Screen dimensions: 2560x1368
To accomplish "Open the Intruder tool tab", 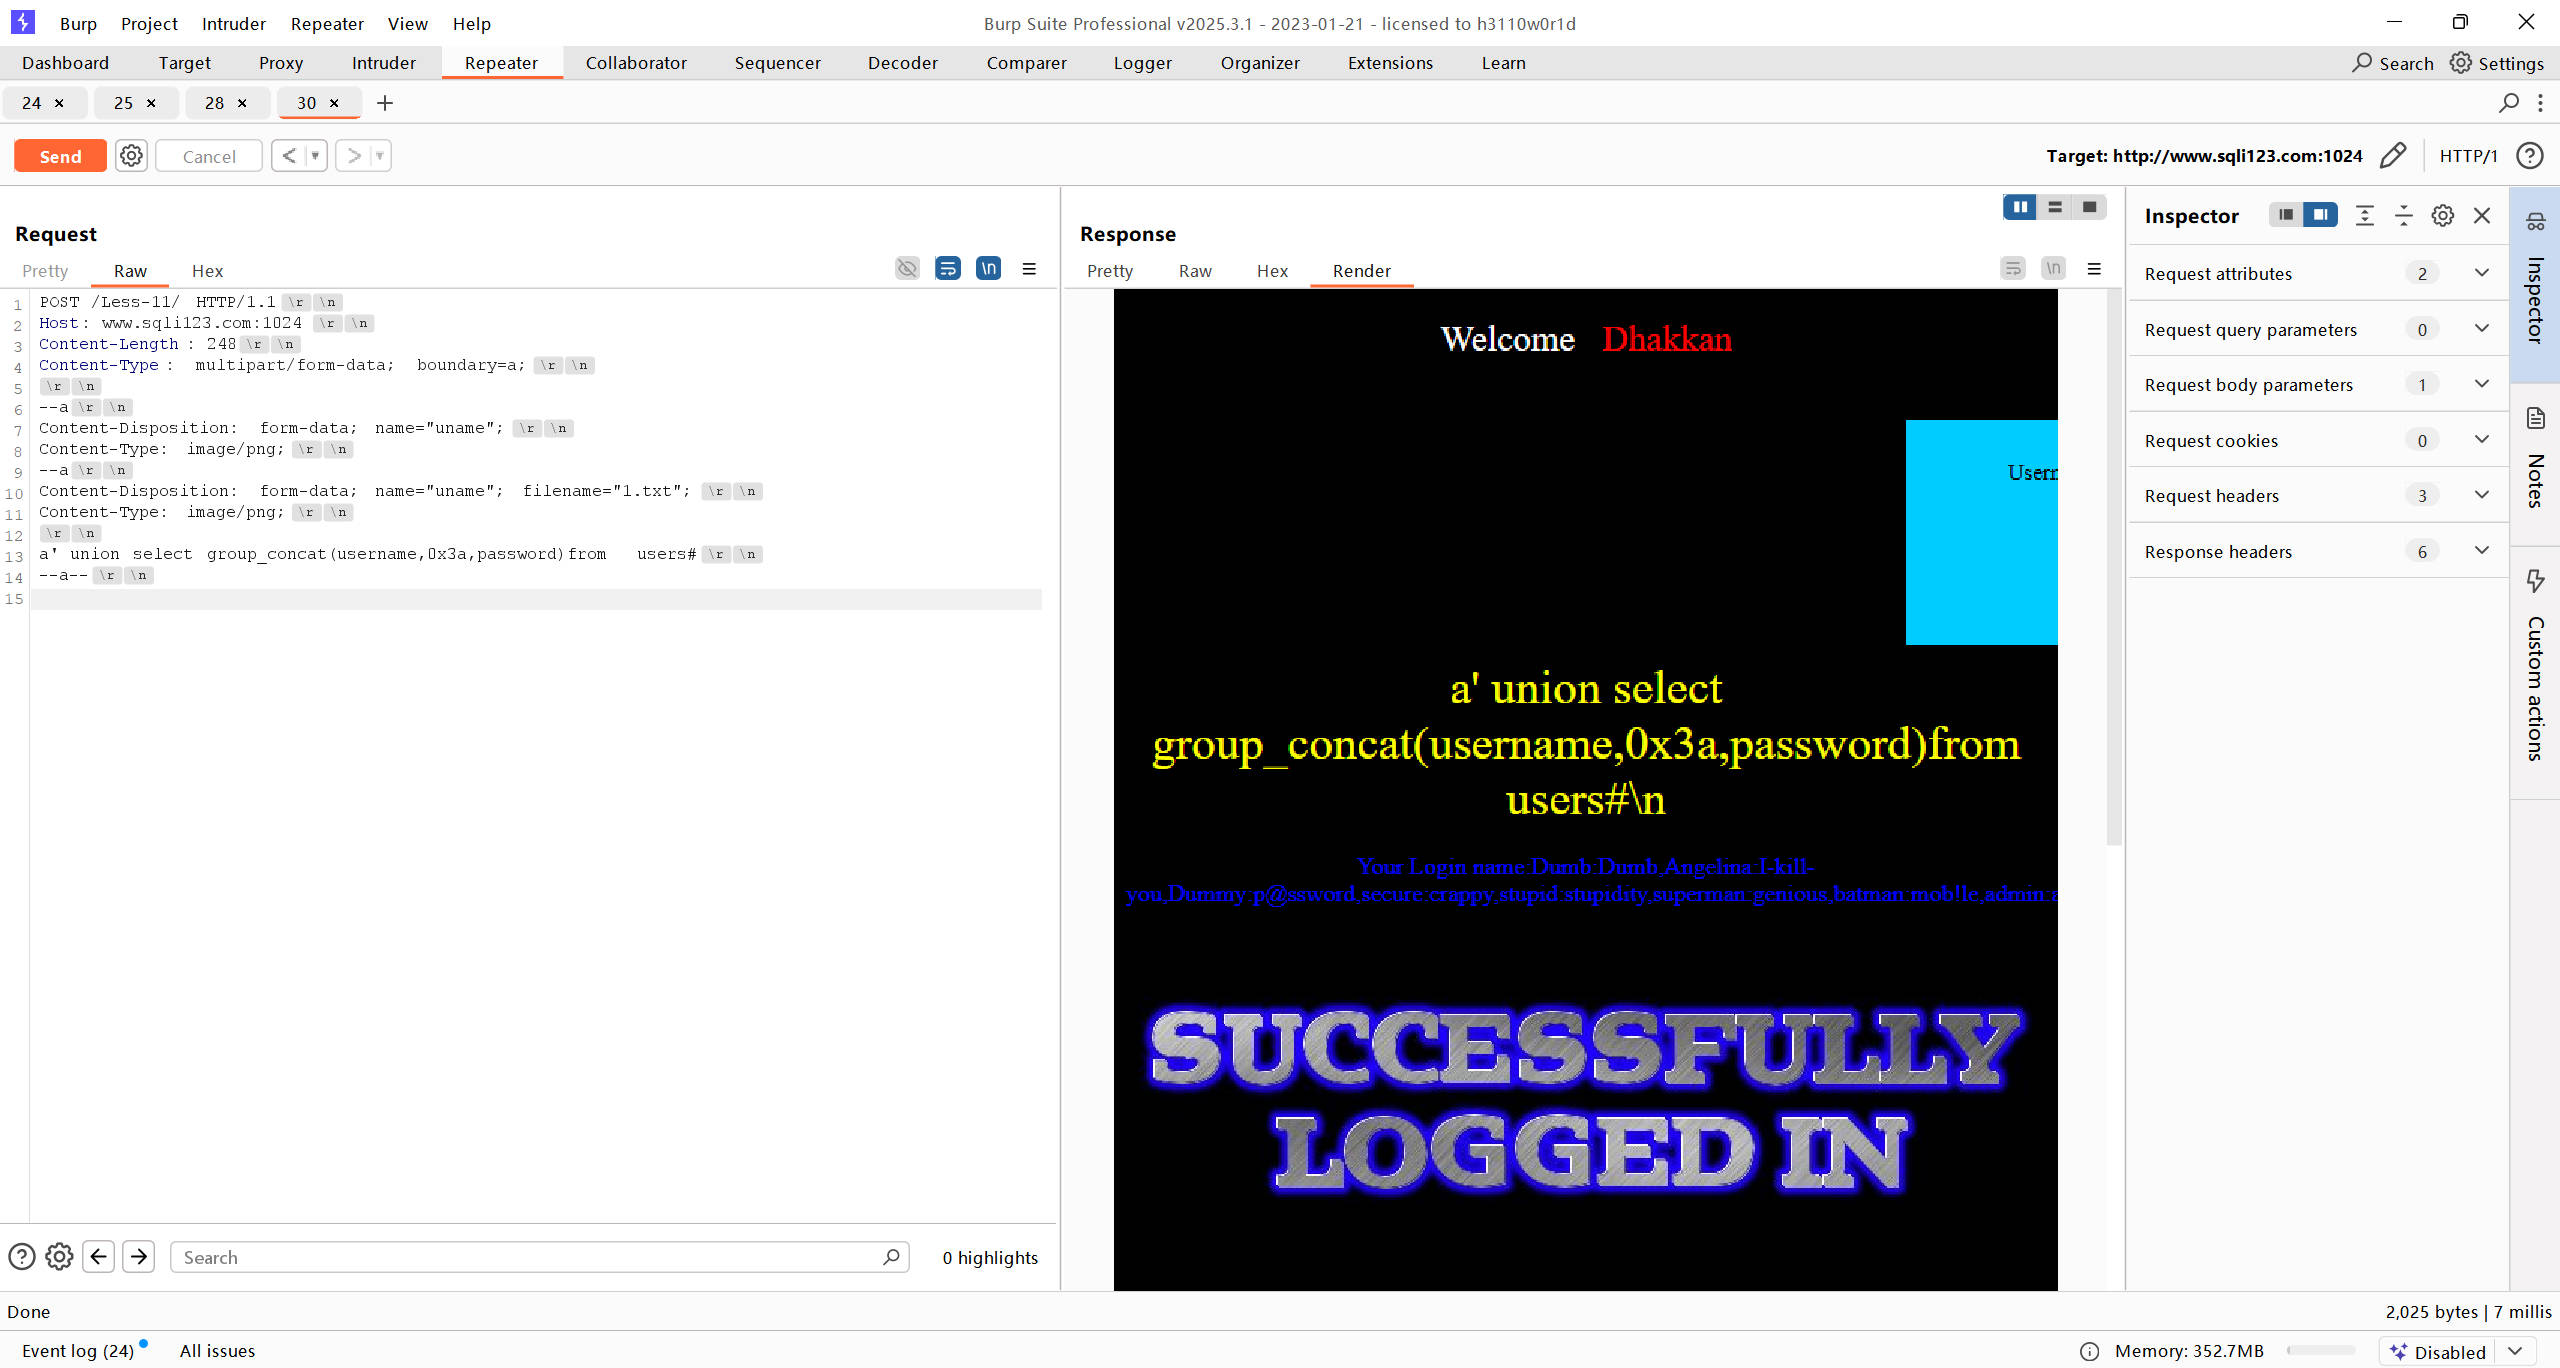I will pyautogui.click(x=384, y=63).
